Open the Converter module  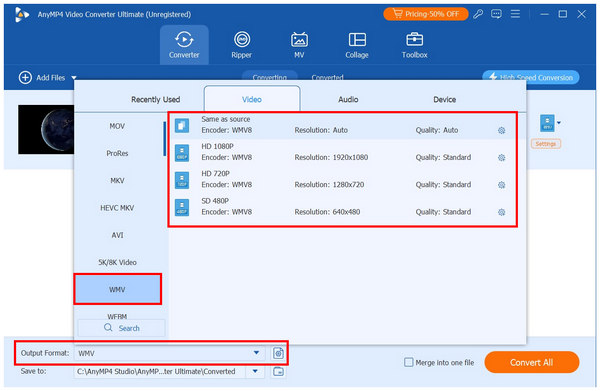(184, 45)
